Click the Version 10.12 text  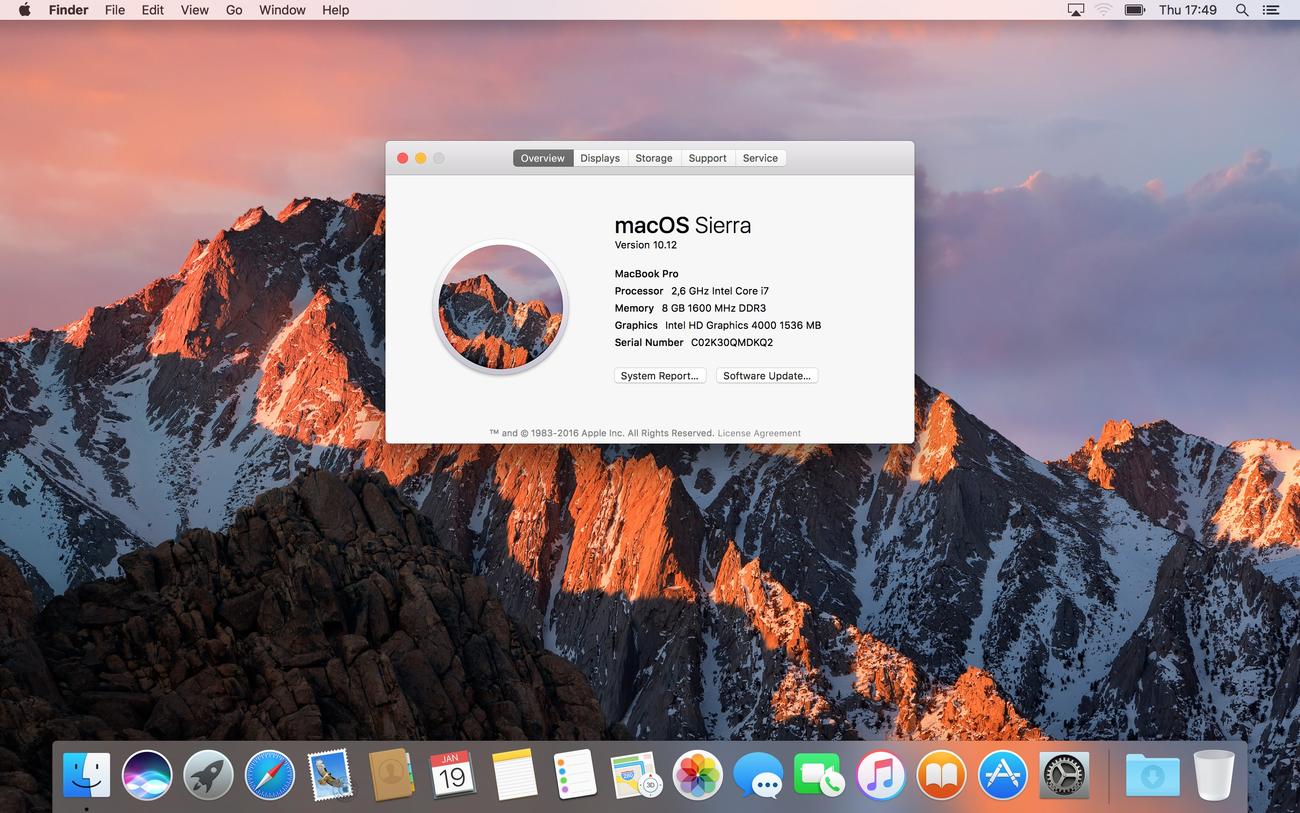pyautogui.click(x=646, y=245)
